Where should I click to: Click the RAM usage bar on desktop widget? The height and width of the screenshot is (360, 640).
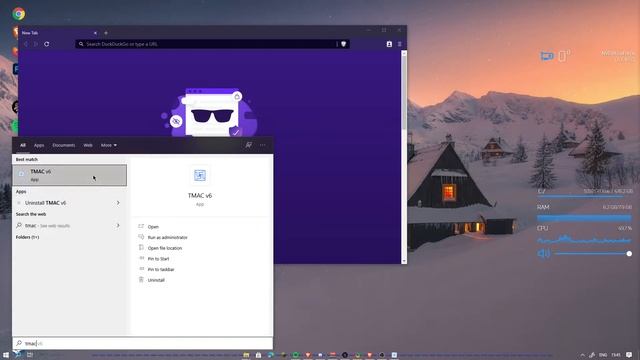584,218
